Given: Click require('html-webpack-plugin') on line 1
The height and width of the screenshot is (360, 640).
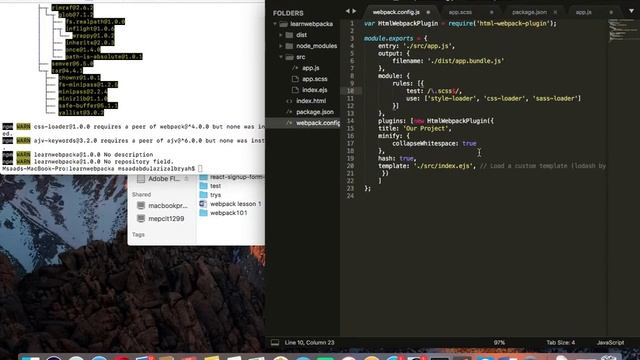Looking at the screenshot, I should (501, 24).
